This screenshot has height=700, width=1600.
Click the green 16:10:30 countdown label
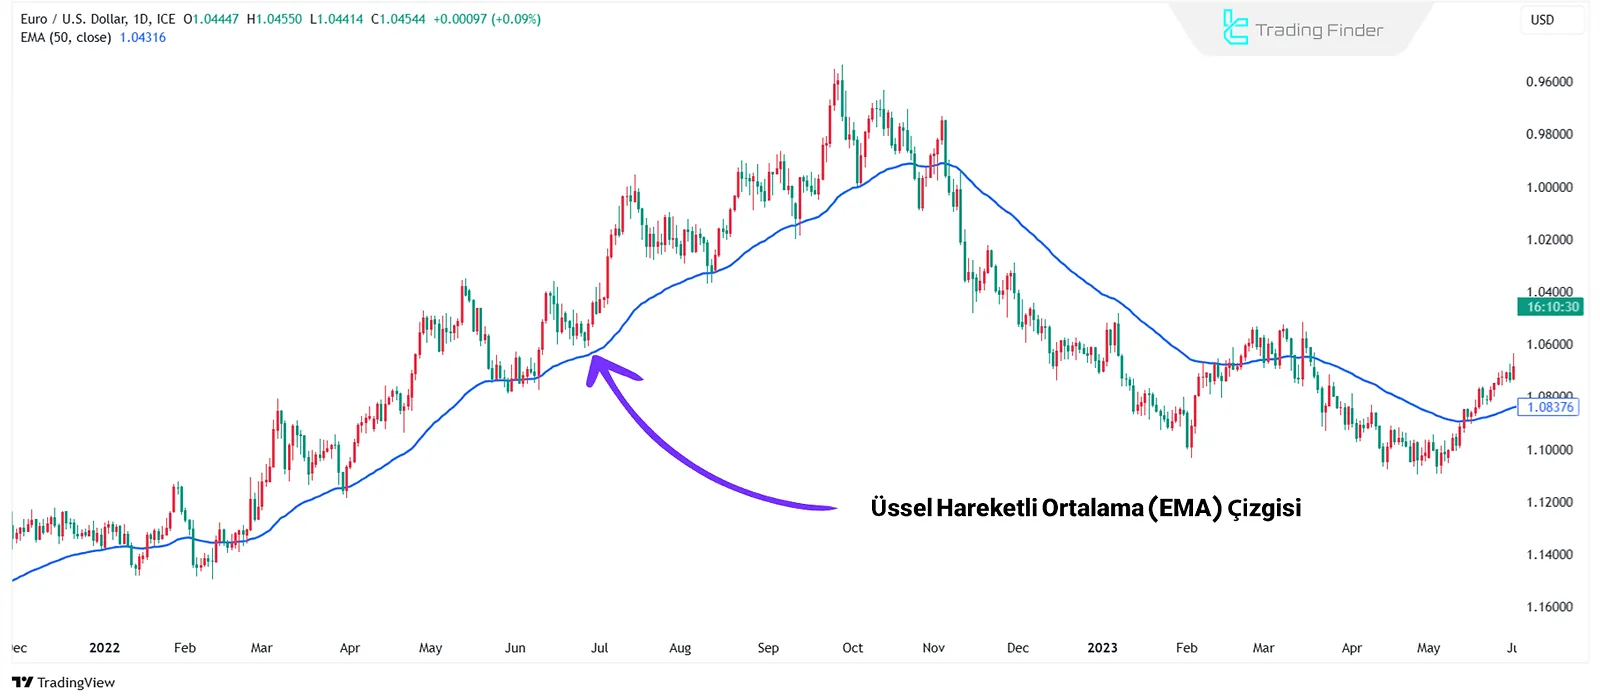tap(1551, 307)
